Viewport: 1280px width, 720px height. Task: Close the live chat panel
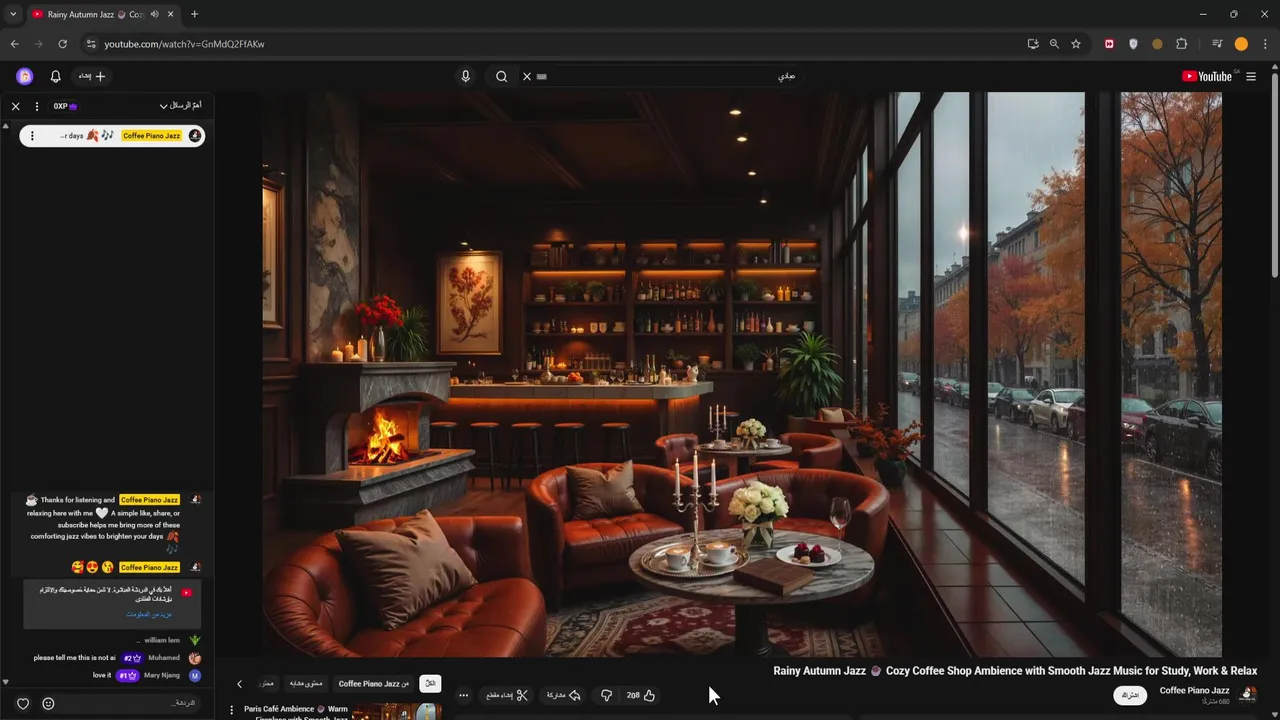(15, 106)
